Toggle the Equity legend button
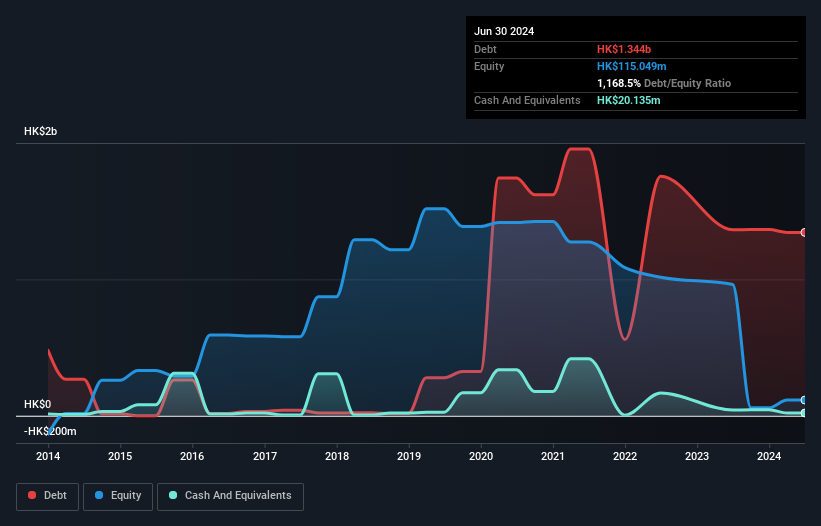 (118, 496)
